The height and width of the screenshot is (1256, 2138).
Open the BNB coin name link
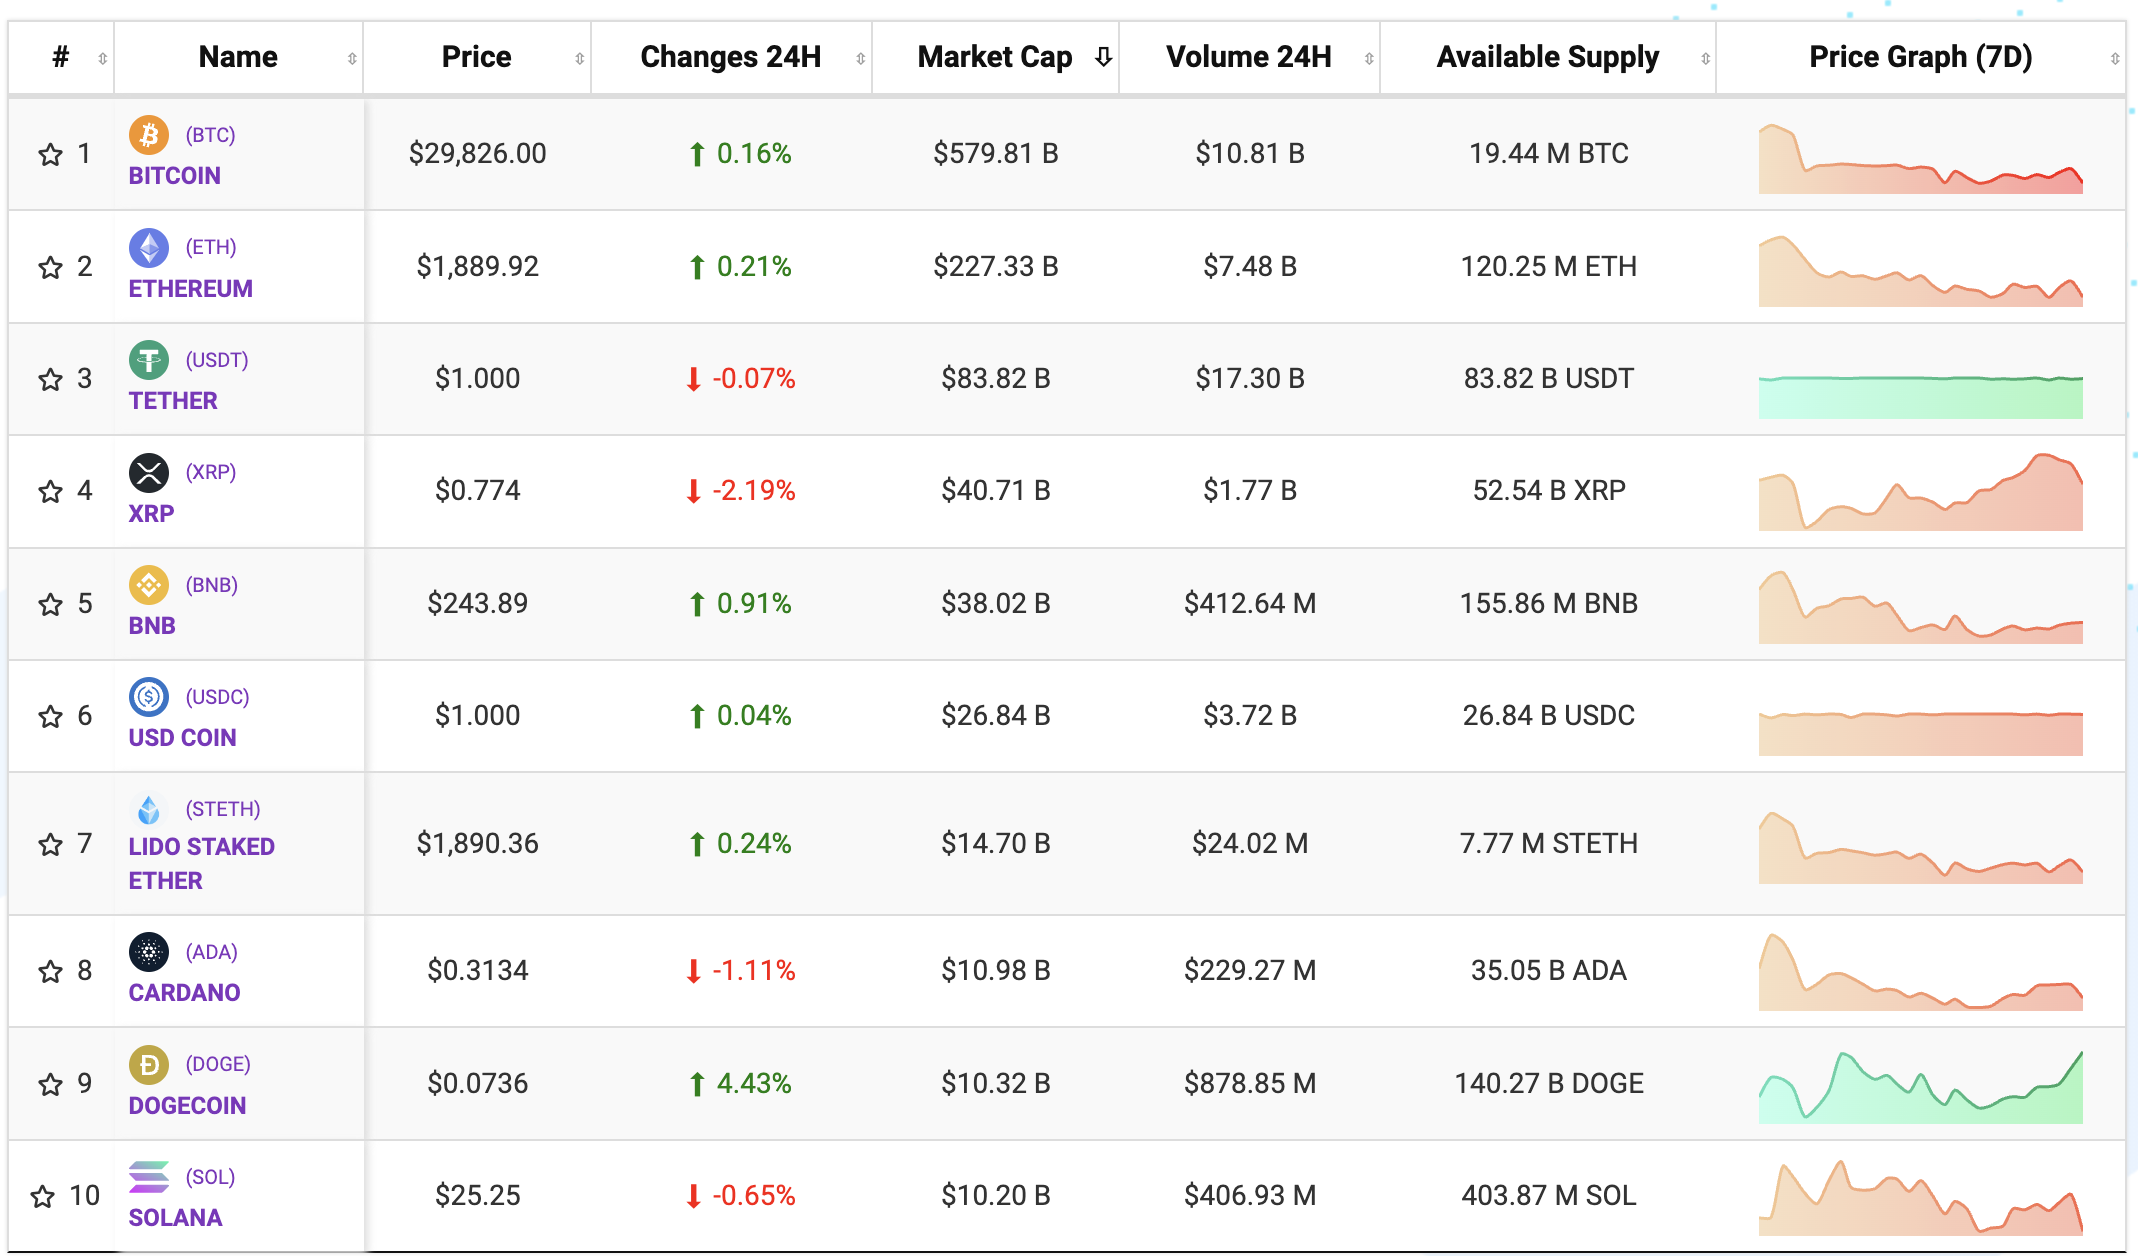pyautogui.click(x=152, y=626)
